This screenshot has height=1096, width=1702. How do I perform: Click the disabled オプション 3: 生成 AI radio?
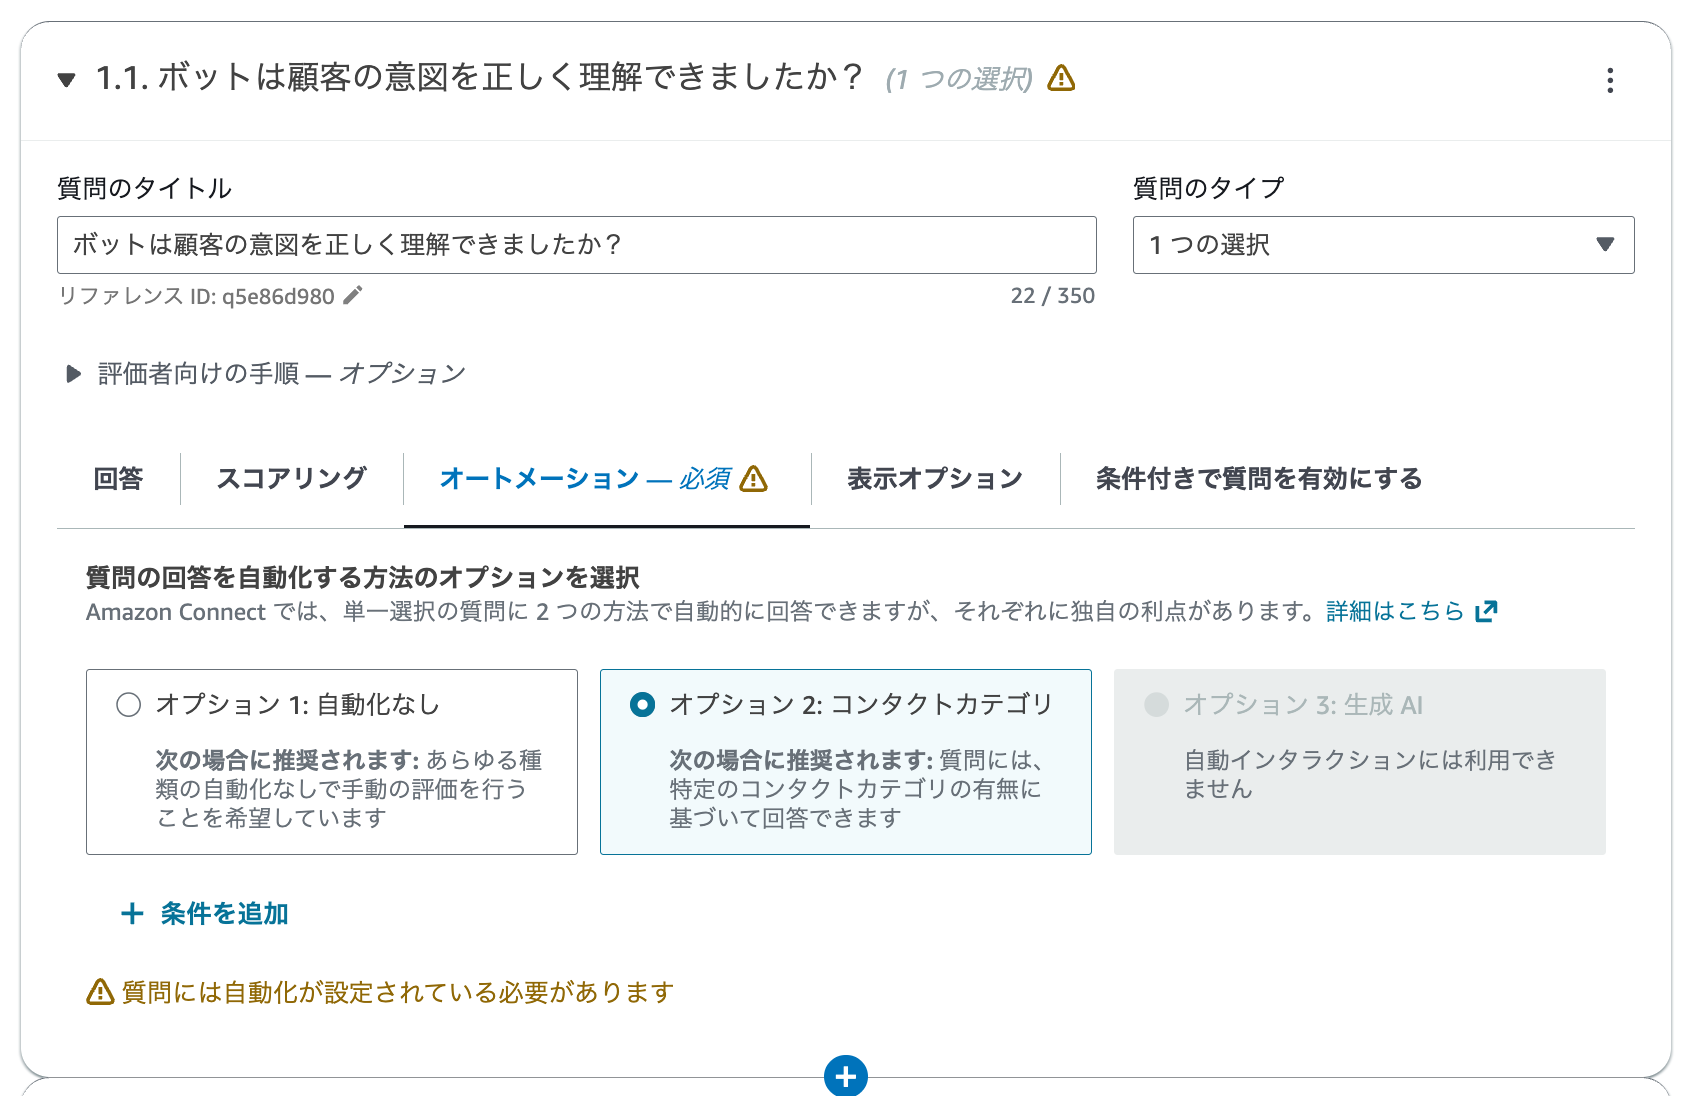pyautogui.click(x=1156, y=704)
